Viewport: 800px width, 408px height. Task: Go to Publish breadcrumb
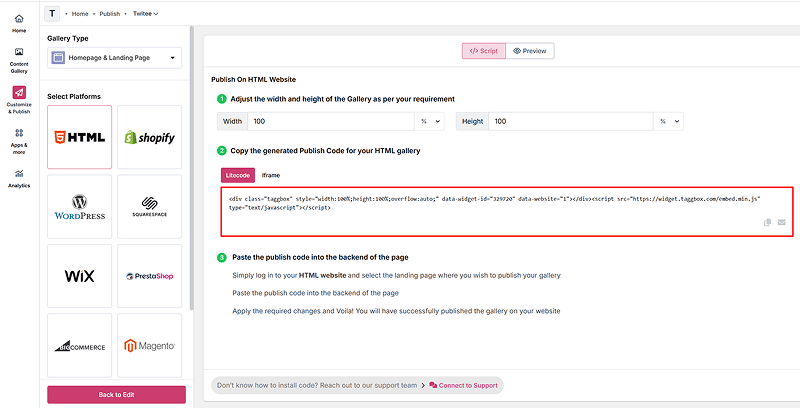click(x=110, y=14)
